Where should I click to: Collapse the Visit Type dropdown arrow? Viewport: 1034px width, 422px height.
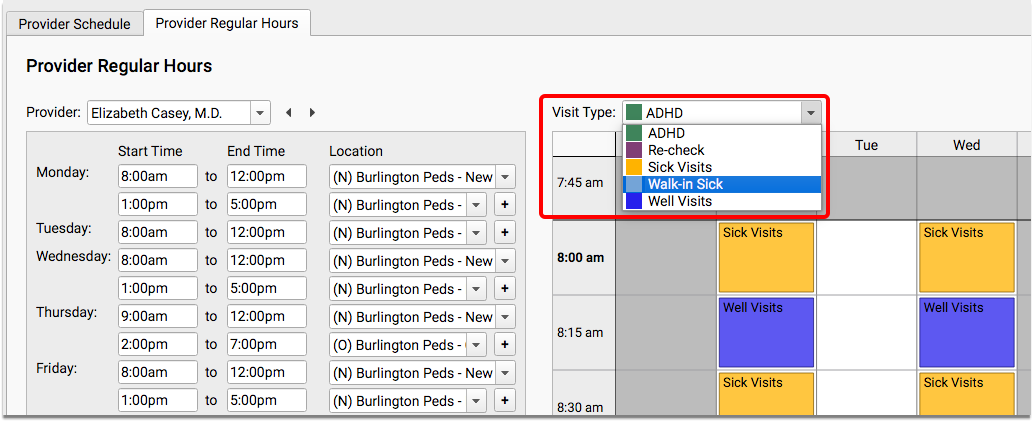click(811, 113)
